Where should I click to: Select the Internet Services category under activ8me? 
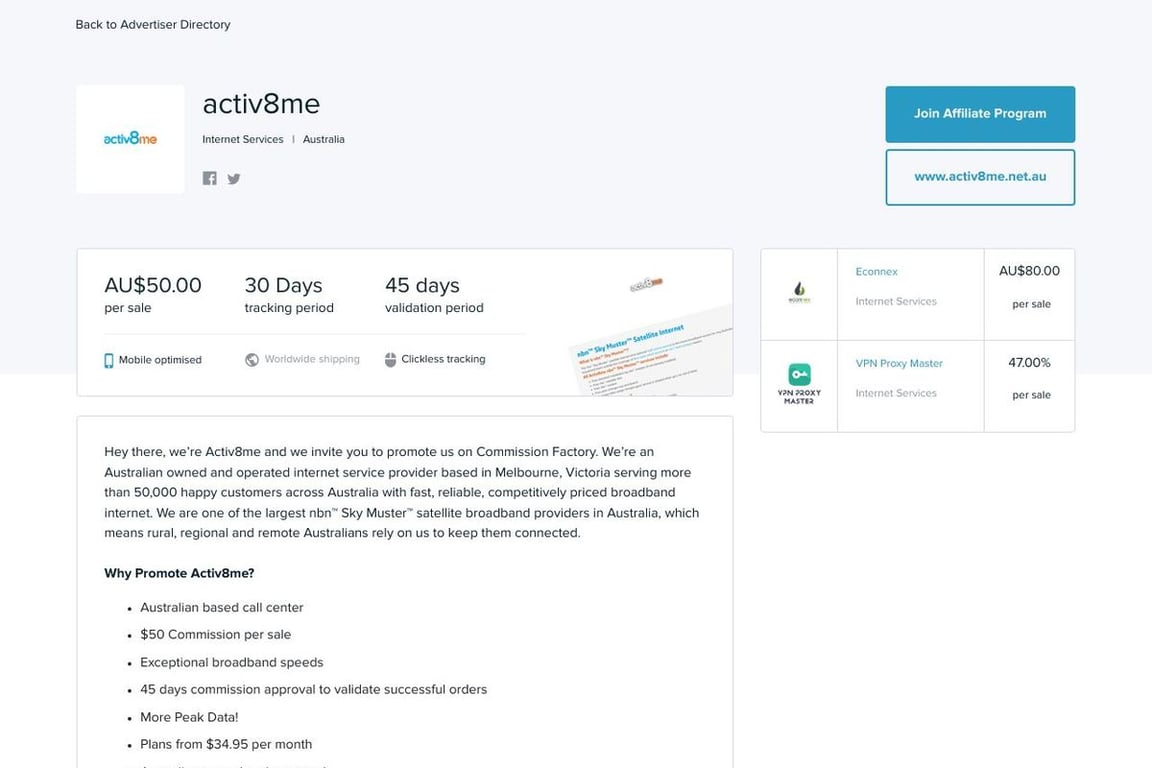pos(242,139)
